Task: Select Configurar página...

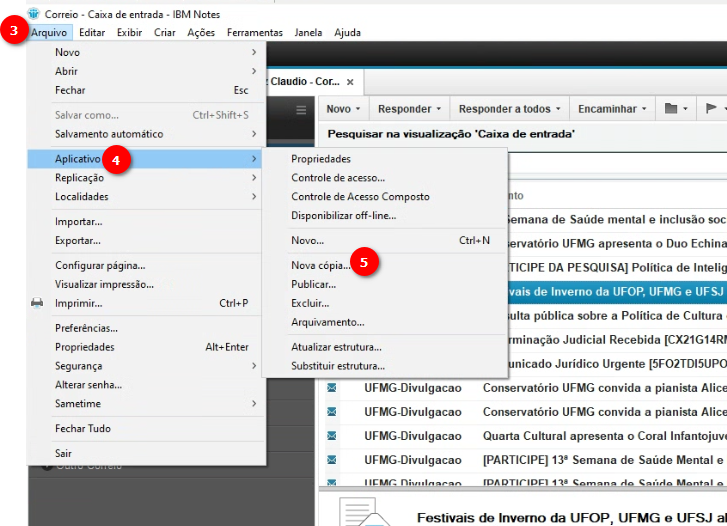Action: click(x=147, y=265)
